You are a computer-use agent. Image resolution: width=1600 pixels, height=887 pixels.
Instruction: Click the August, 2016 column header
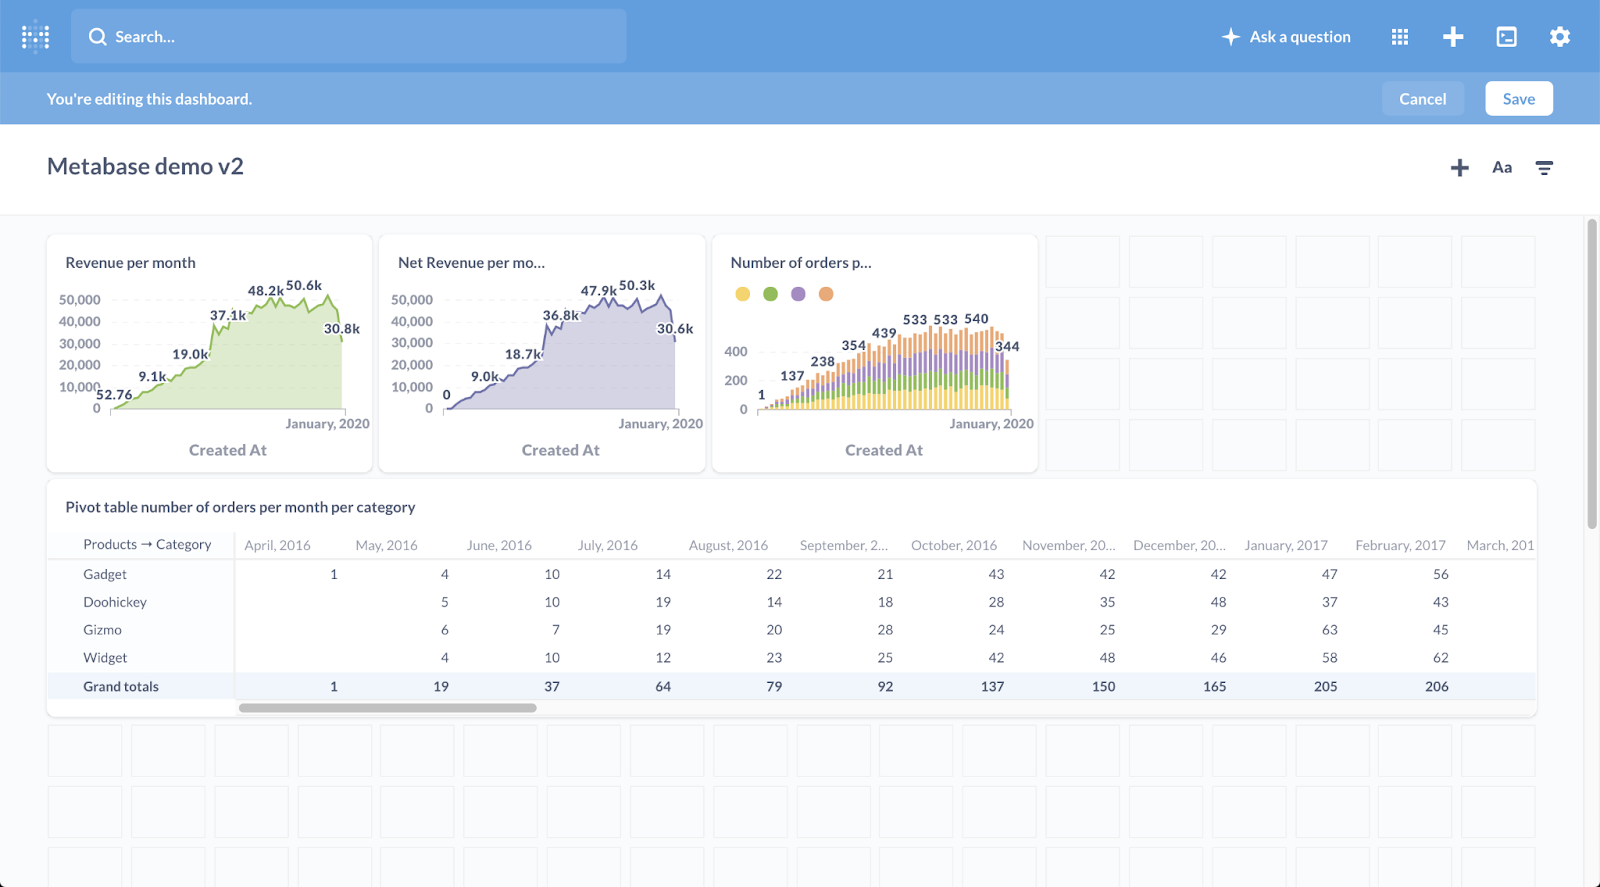(728, 545)
